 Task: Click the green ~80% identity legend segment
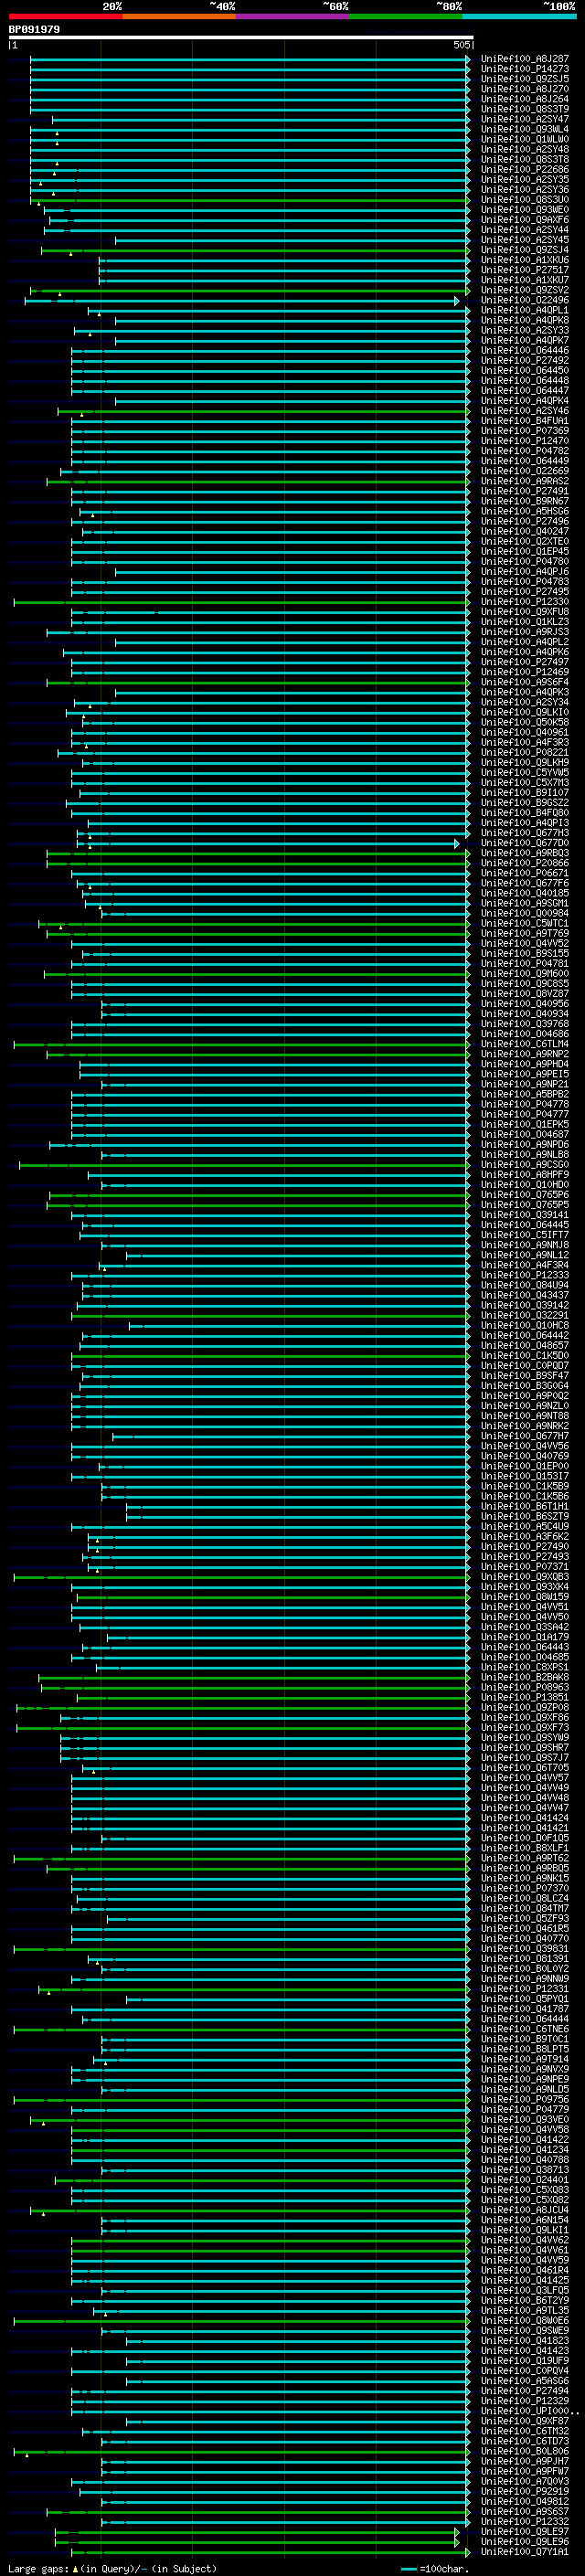[406, 16]
